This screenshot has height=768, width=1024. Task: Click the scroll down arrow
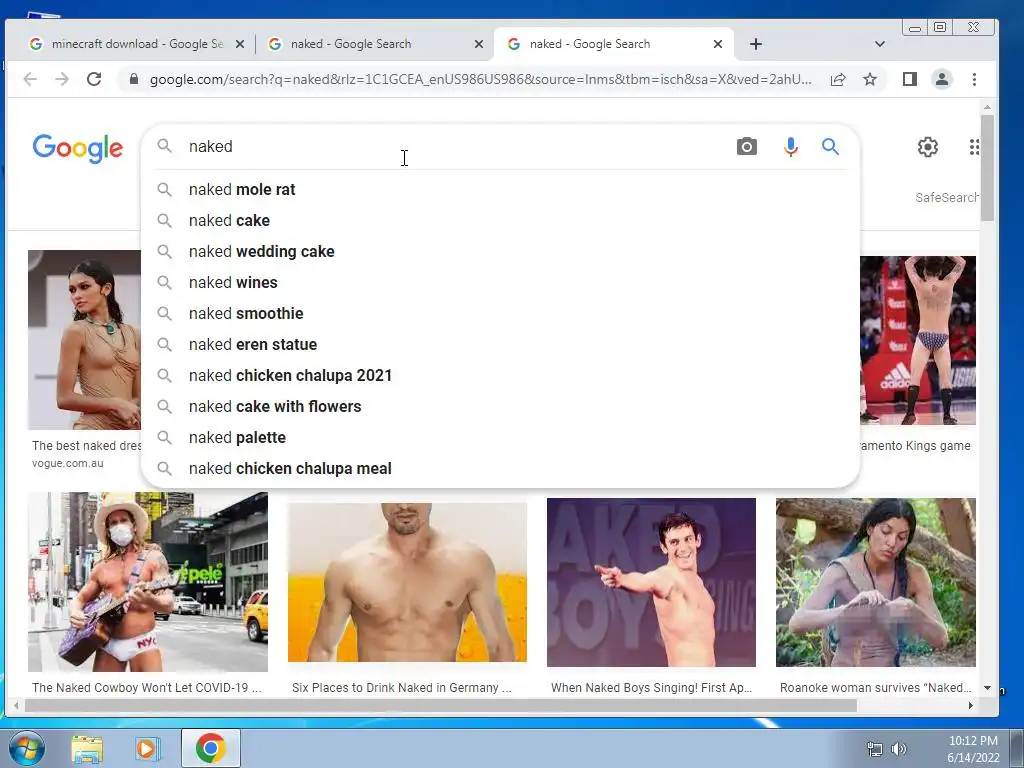coord(987,688)
